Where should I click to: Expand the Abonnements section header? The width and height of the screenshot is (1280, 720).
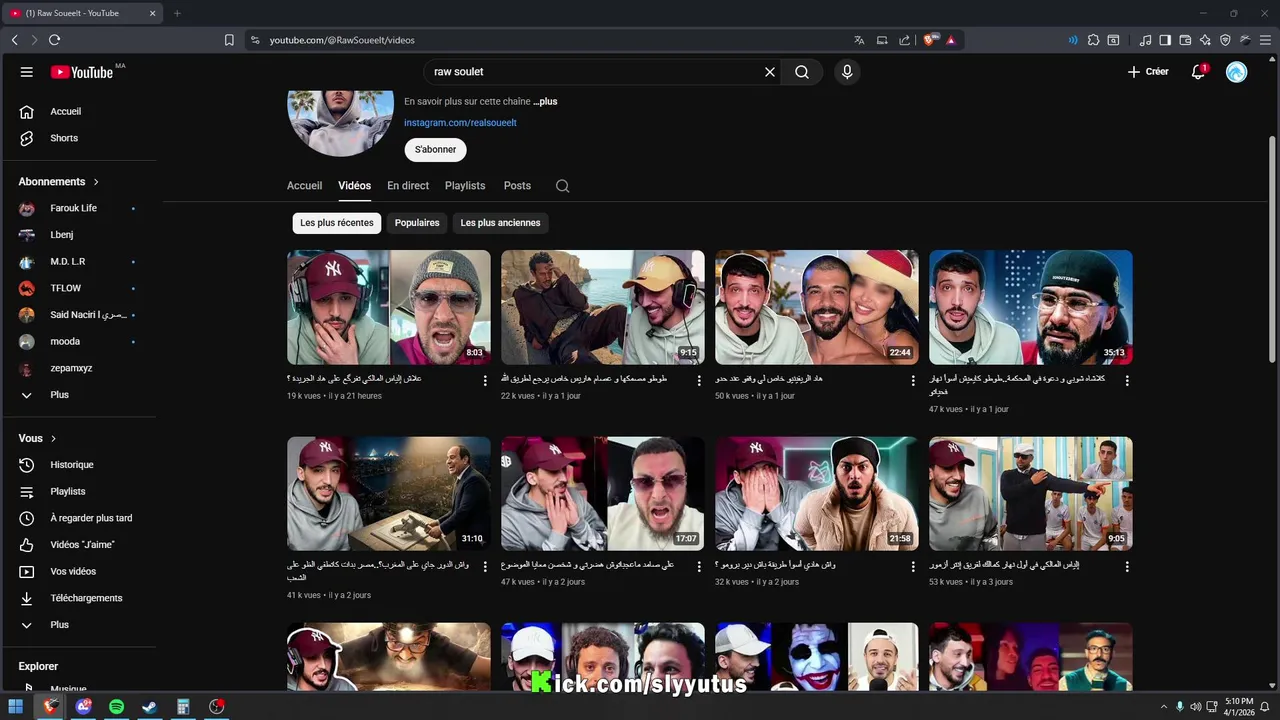(x=59, y=182)
